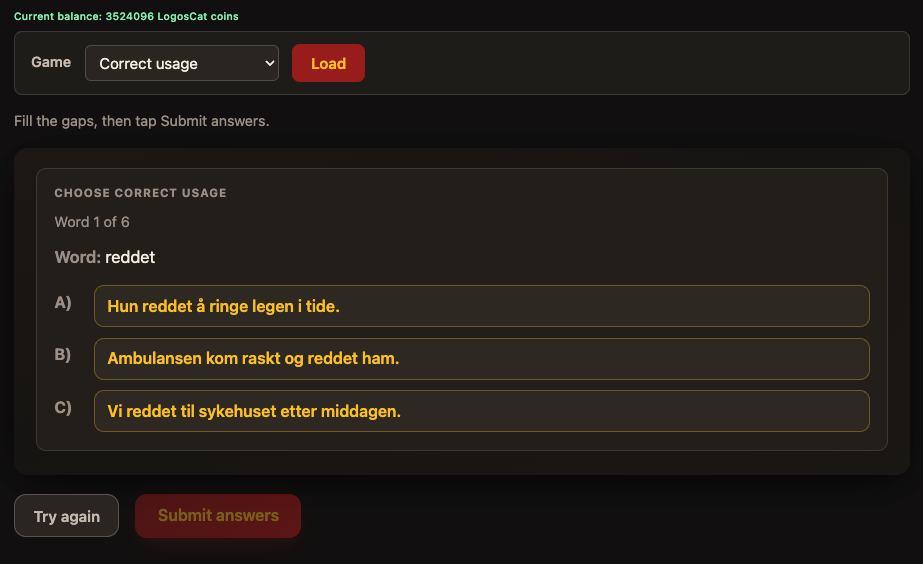The image size is (923, 564).
Task: Click the "Word:" label in the question card
Action: [78, 258]
